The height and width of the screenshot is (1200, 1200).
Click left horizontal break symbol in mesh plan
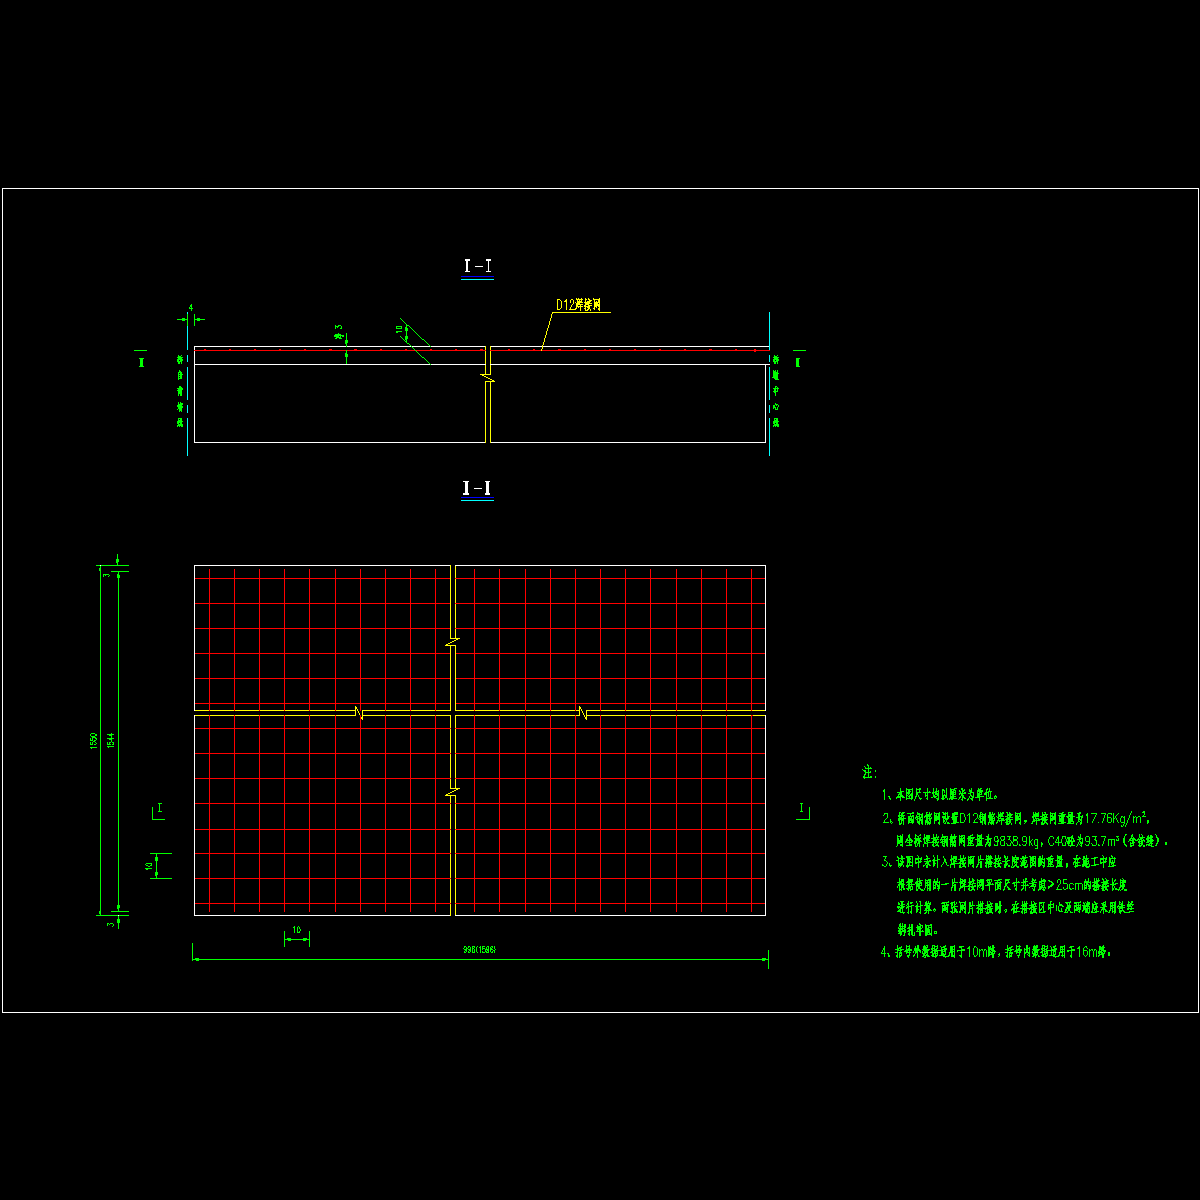click(x=359, y=712)
